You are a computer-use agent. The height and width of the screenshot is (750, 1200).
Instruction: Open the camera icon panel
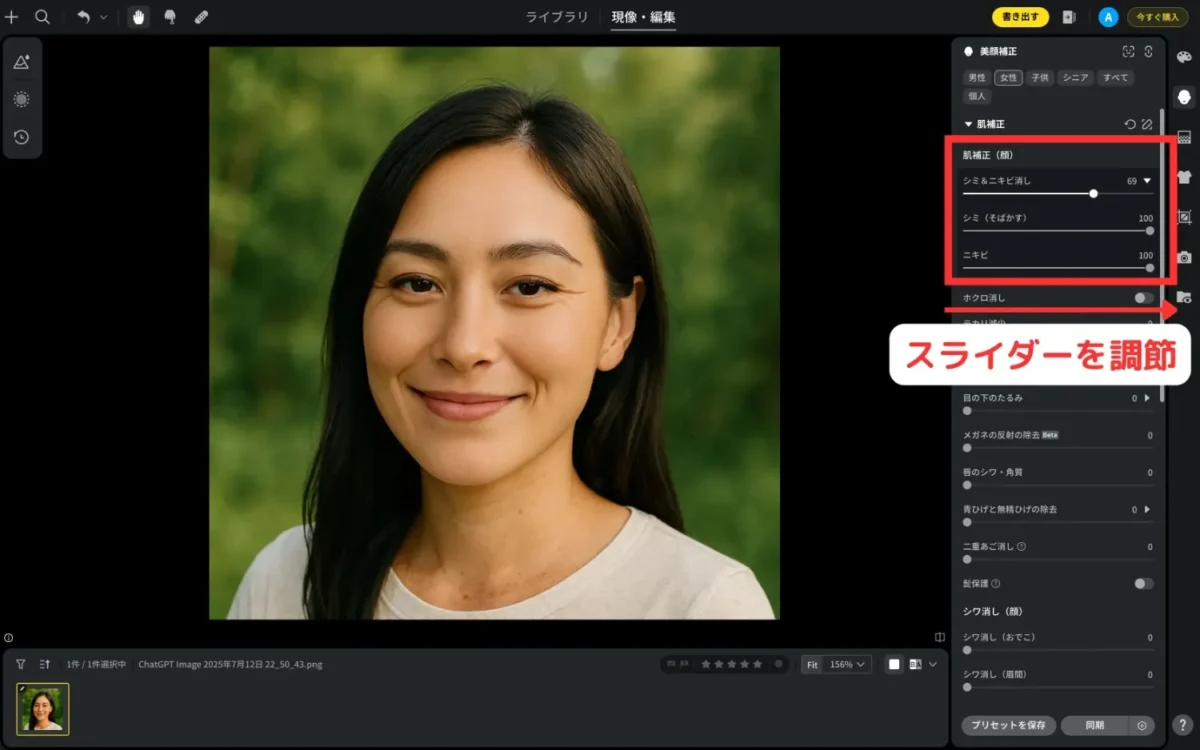[1184, 257]
